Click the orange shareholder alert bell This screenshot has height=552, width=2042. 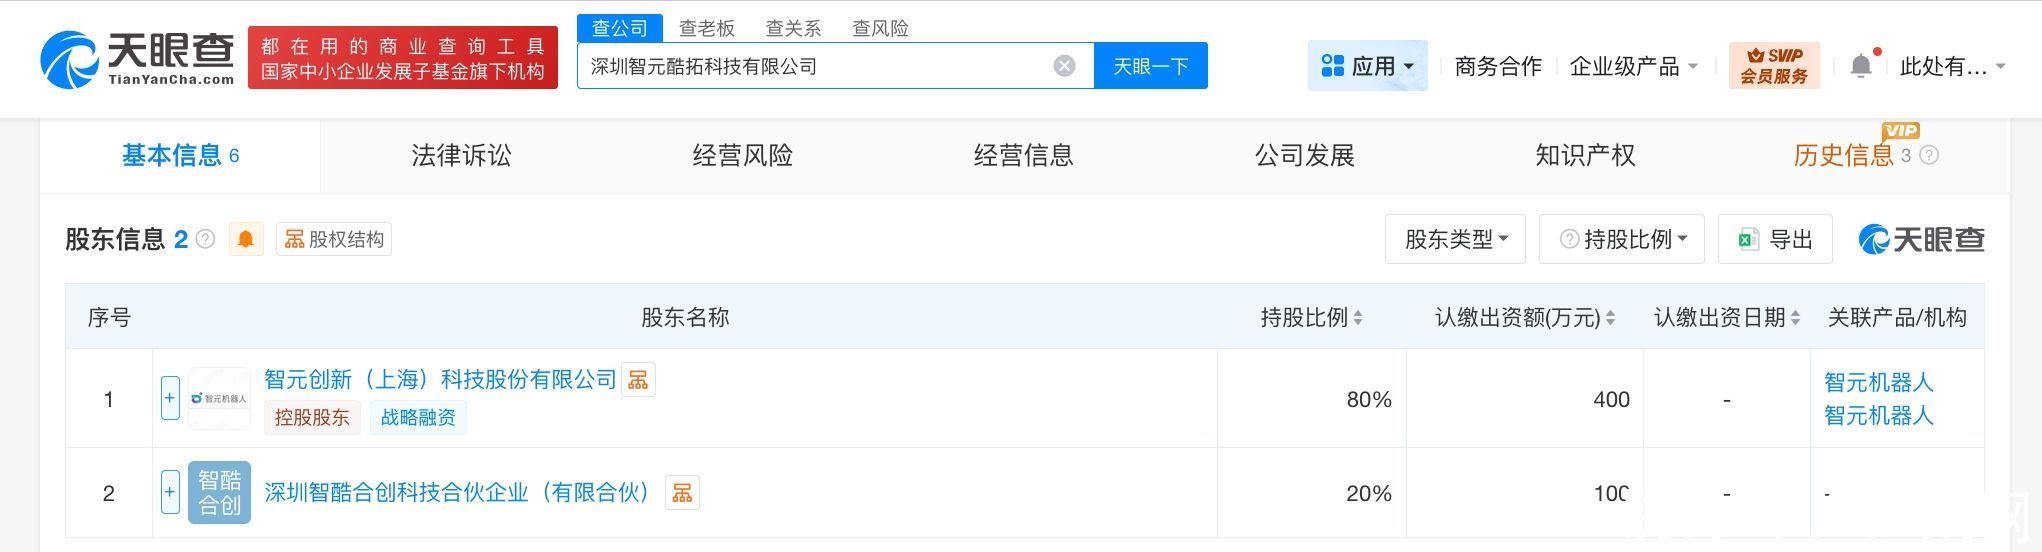point(245,239)
